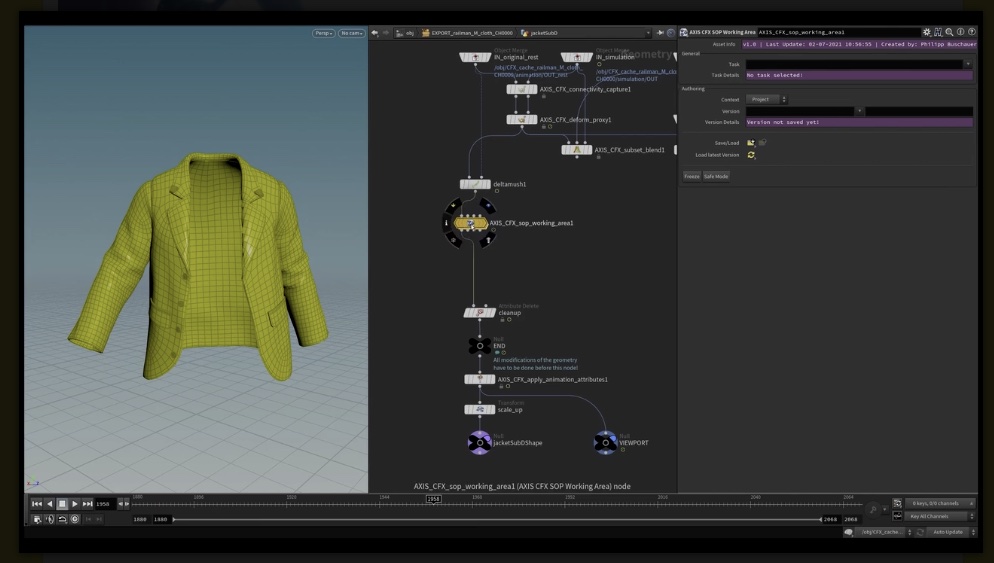Click the search magnifier in parameter pane
The width and height of the screenshot is (994, 563).
(x=949, y=33)
